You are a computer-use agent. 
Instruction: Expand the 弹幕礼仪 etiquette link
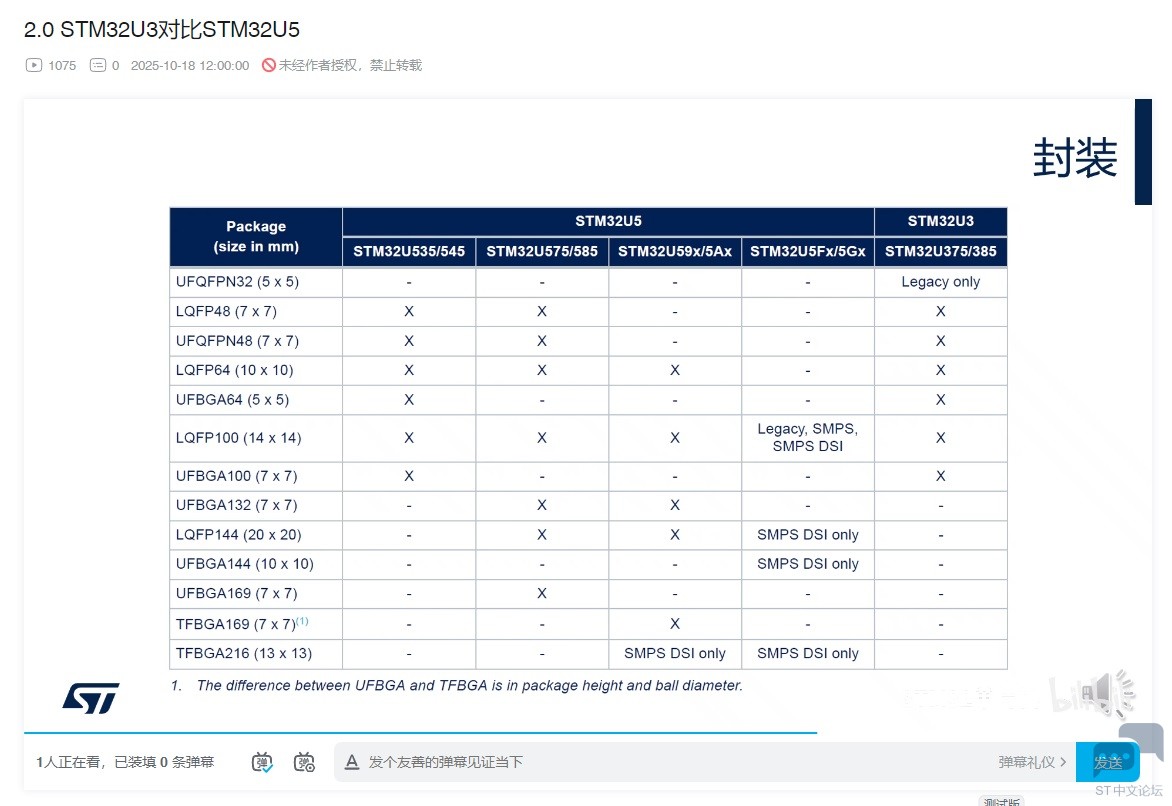coord(1032,762)
